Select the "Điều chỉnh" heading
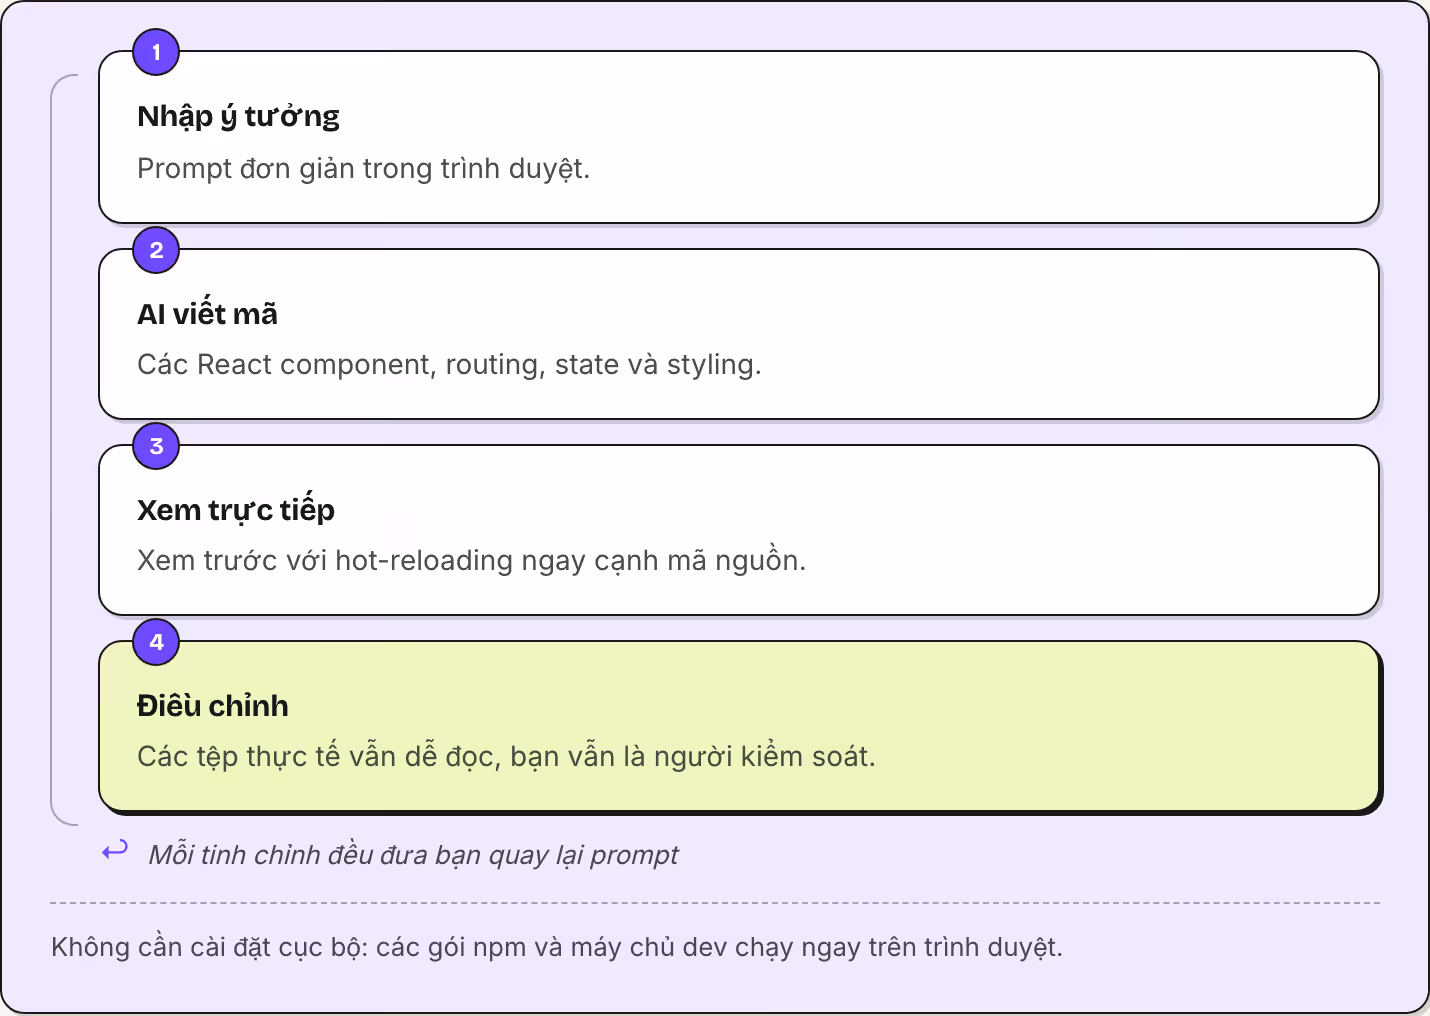 213,705
